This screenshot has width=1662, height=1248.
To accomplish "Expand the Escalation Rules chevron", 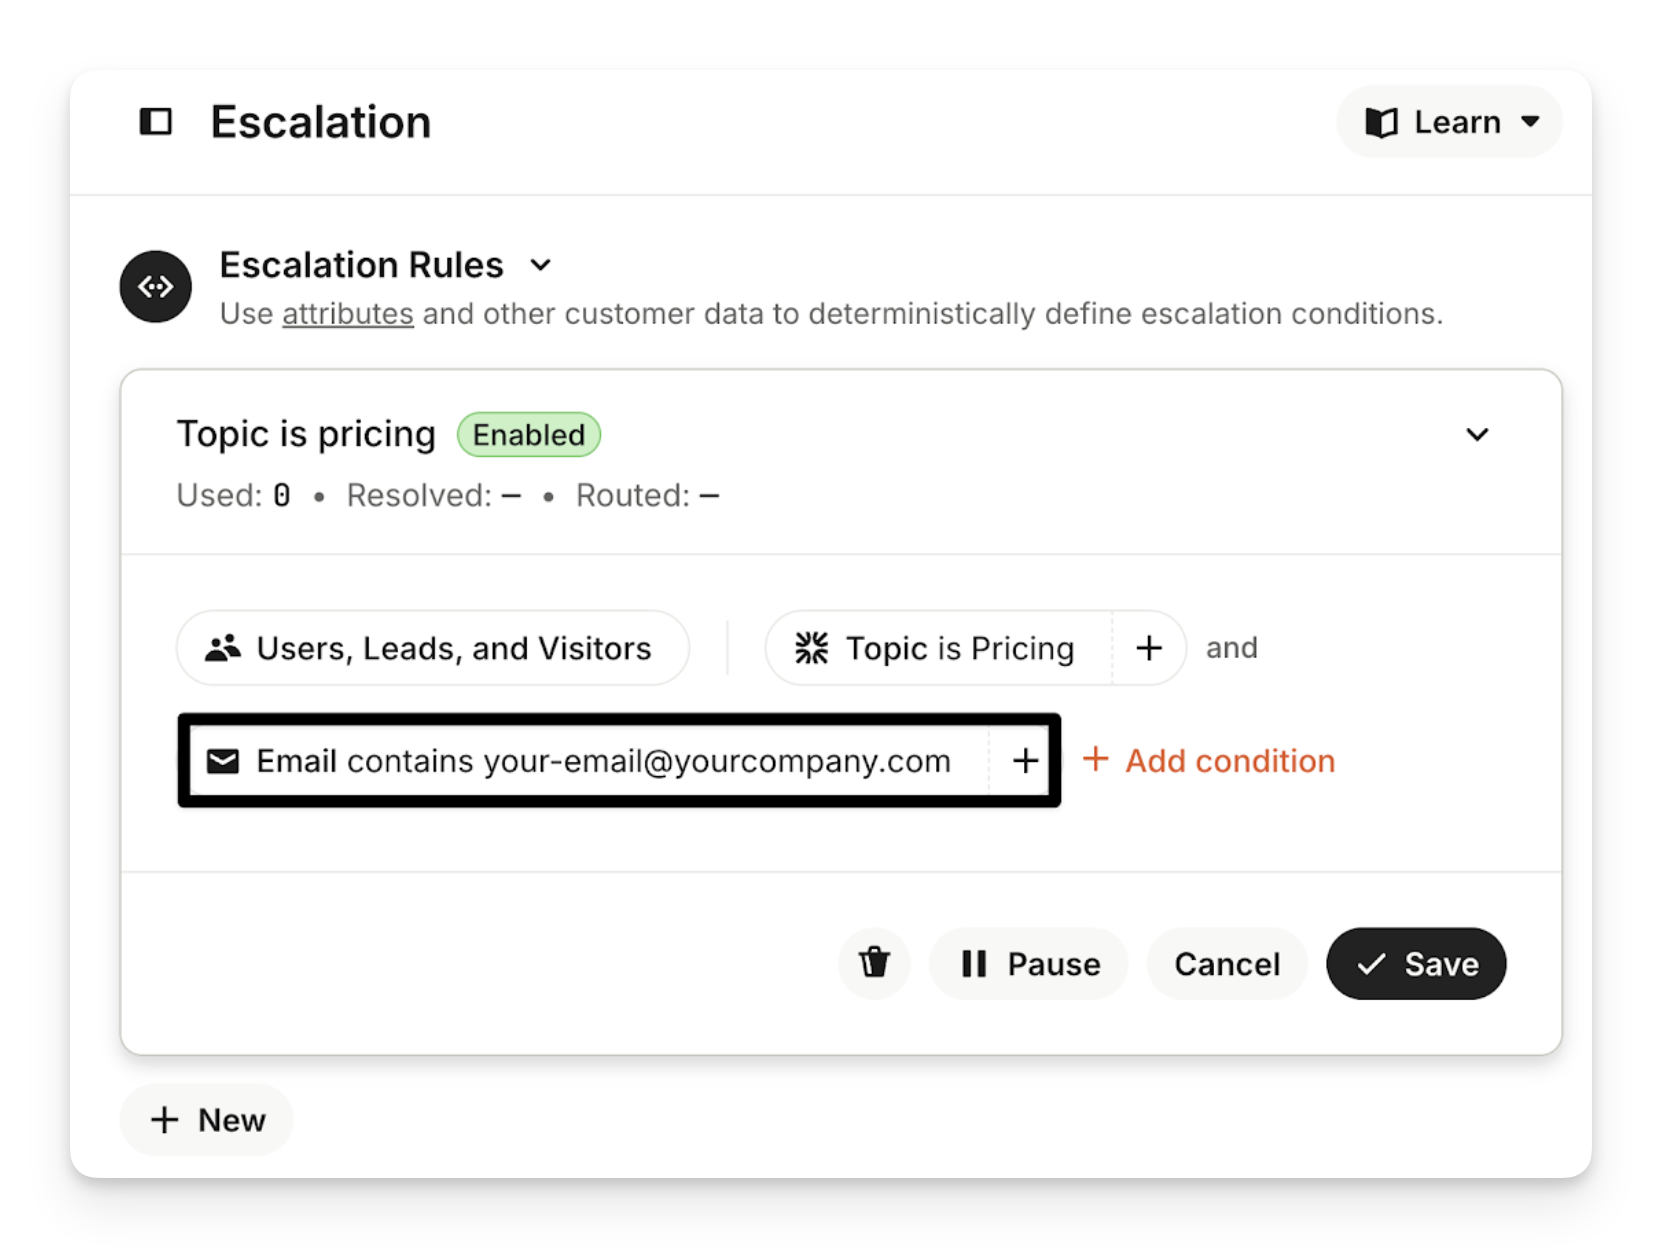I will click(x=541, y=265).
